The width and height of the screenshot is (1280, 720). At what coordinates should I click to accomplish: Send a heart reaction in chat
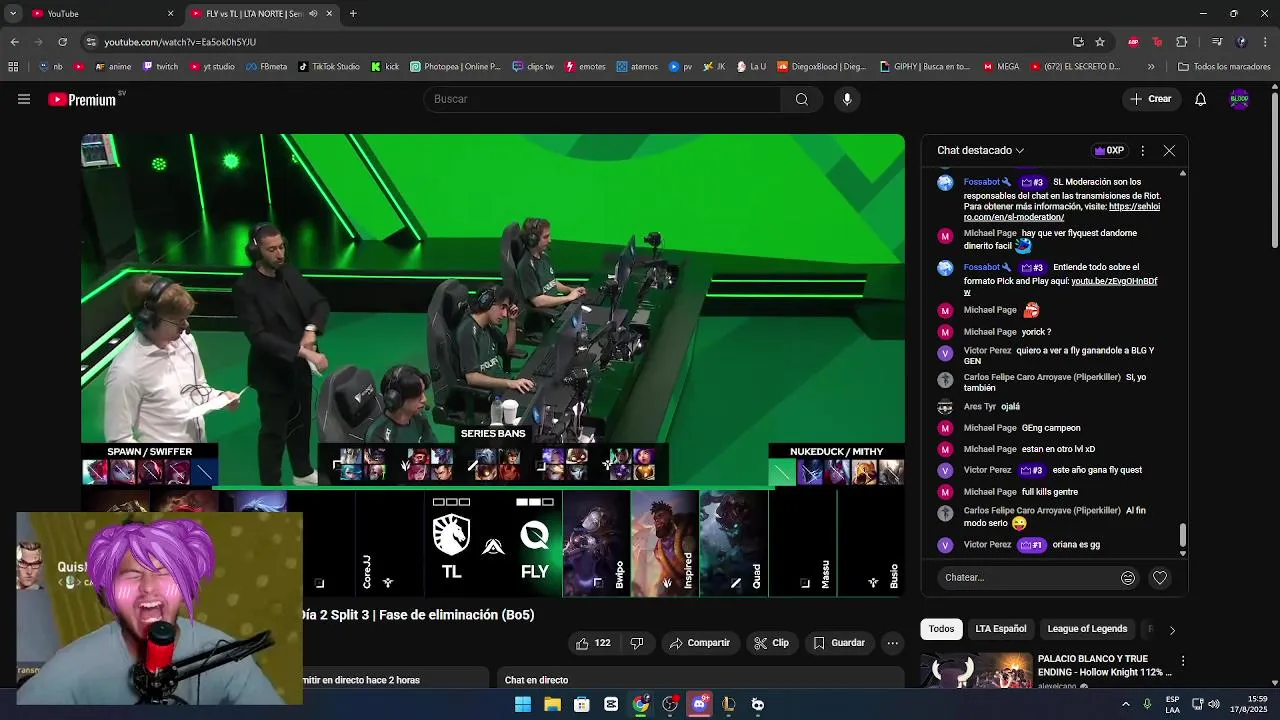(1160, 578)
